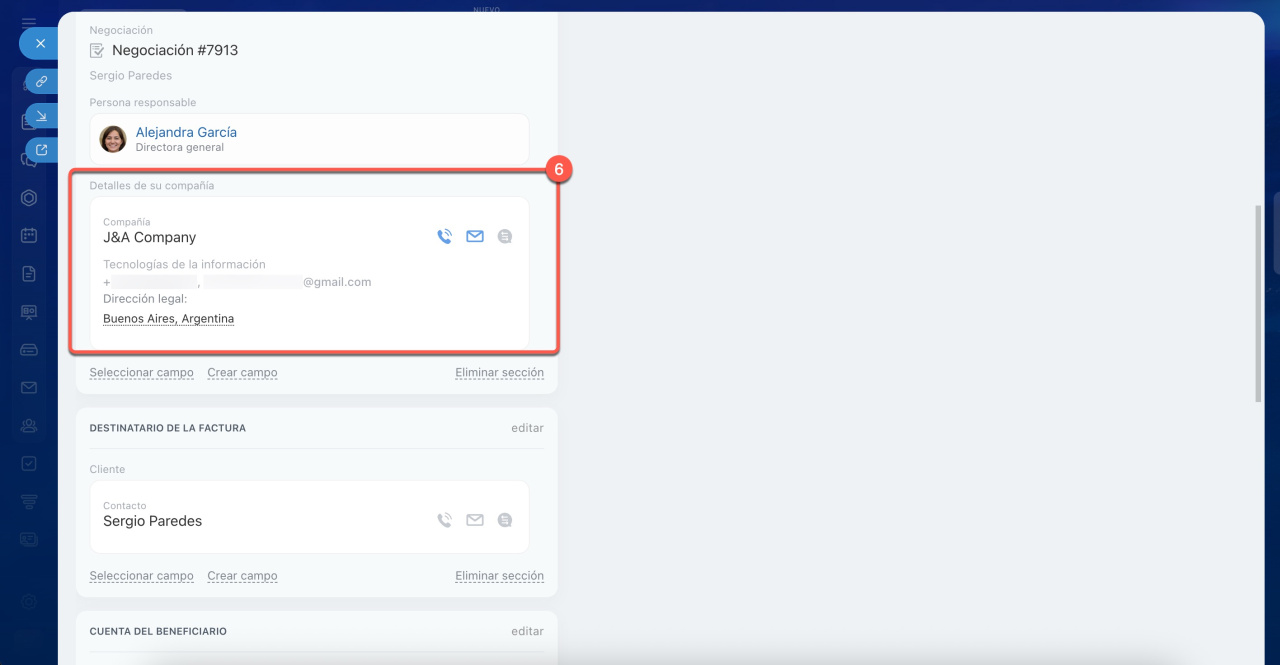Click the Buenos Aires, Argentina address

pos(168,319)
